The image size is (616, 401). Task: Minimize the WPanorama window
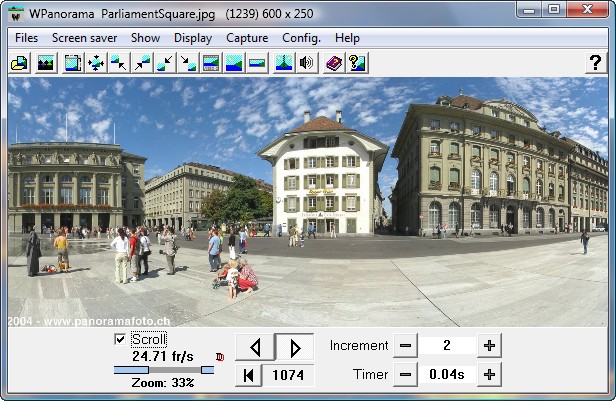529,10
